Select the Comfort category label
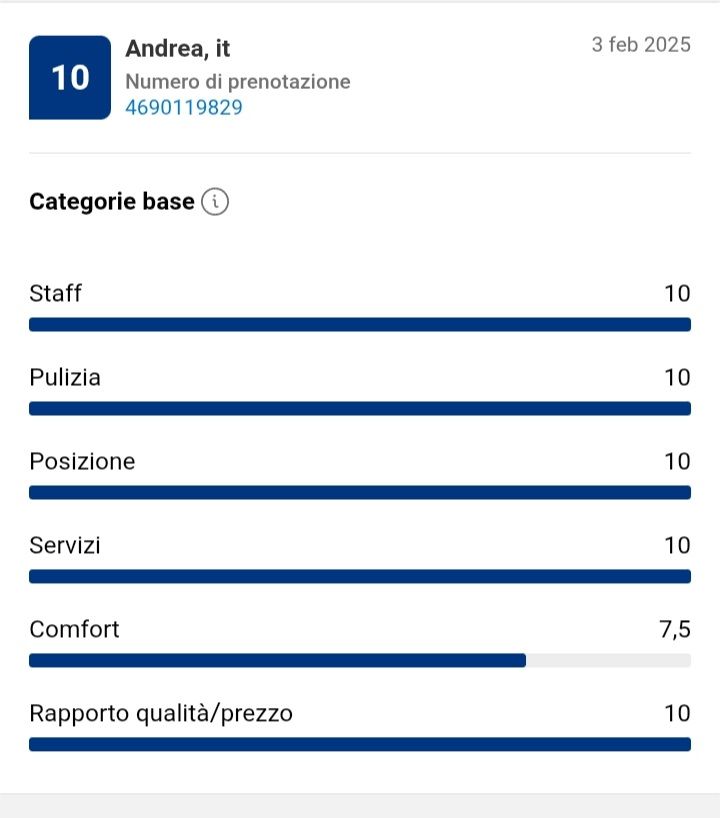This screenshot has height=818, width=720. coord(74,629)
